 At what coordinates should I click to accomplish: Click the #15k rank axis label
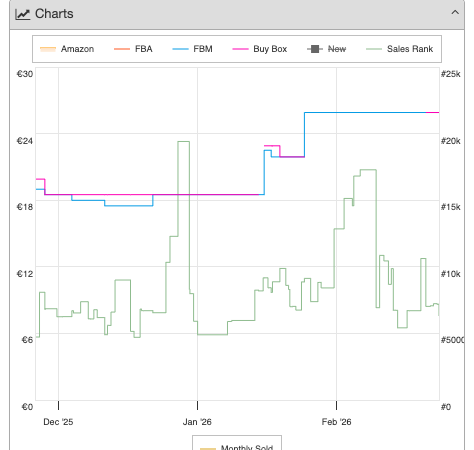coord(451,207)
